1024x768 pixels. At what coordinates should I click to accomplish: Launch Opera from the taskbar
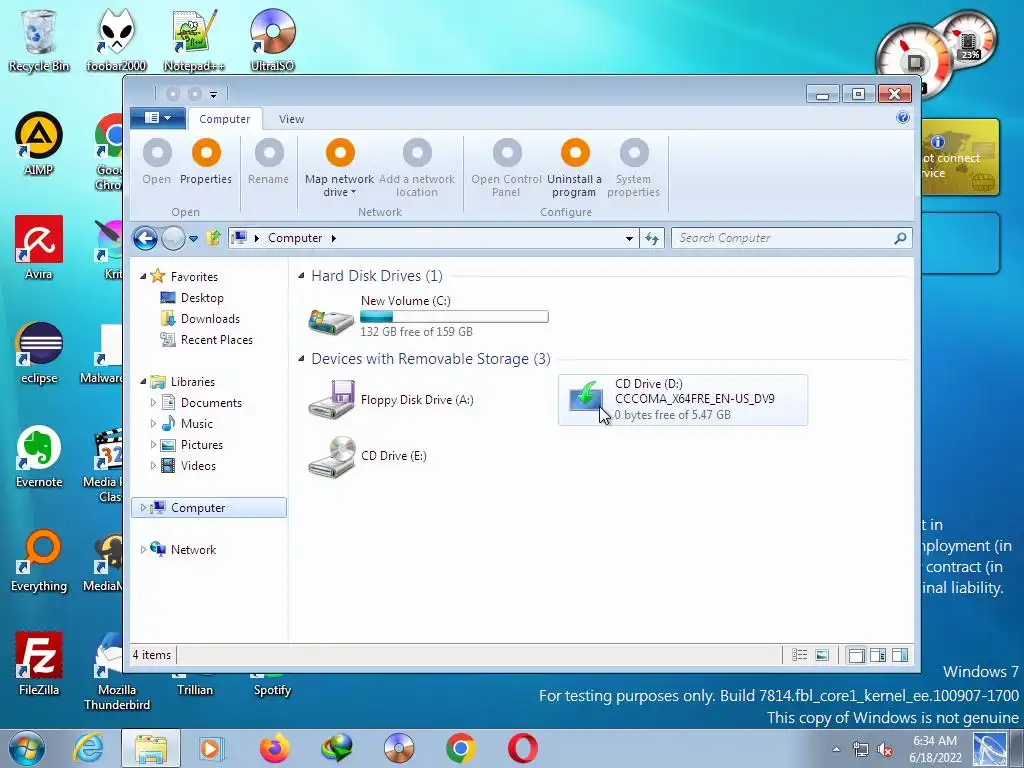click(x=522, y=748)
